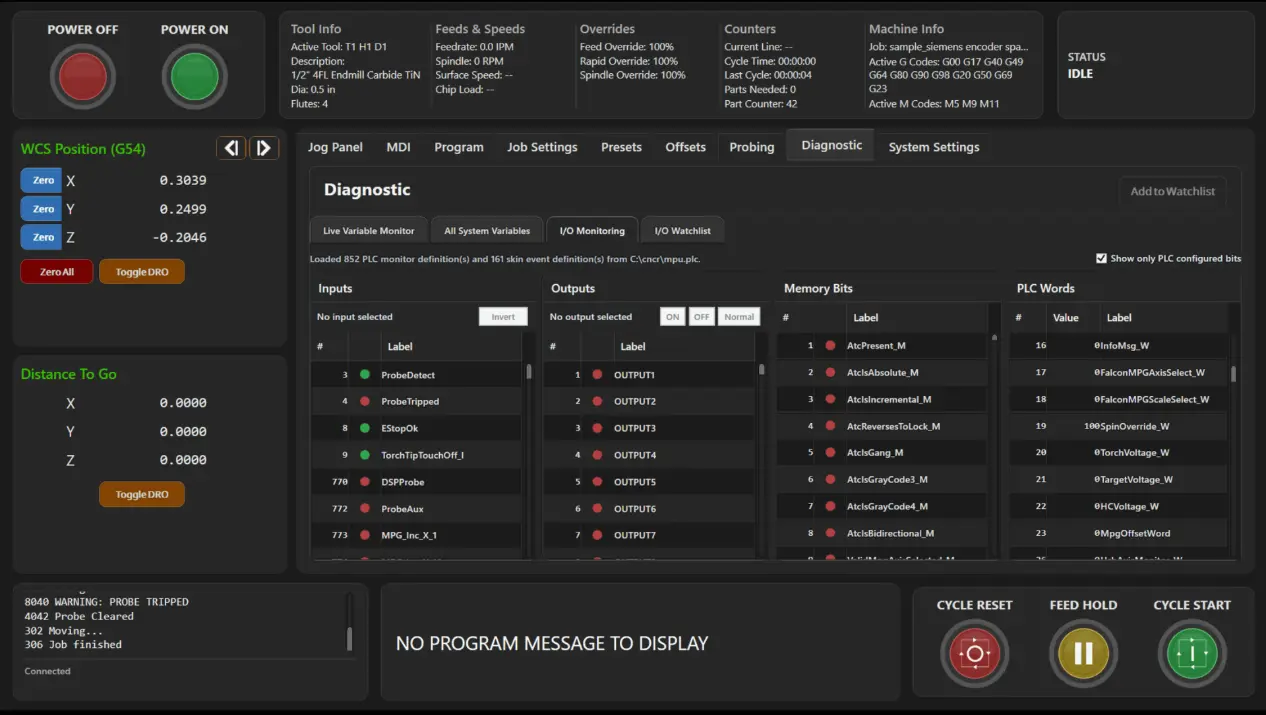Screen dimensions: 1266x715
Task: Toggle Show only PLC configured bits
Action: [1102, 258]
